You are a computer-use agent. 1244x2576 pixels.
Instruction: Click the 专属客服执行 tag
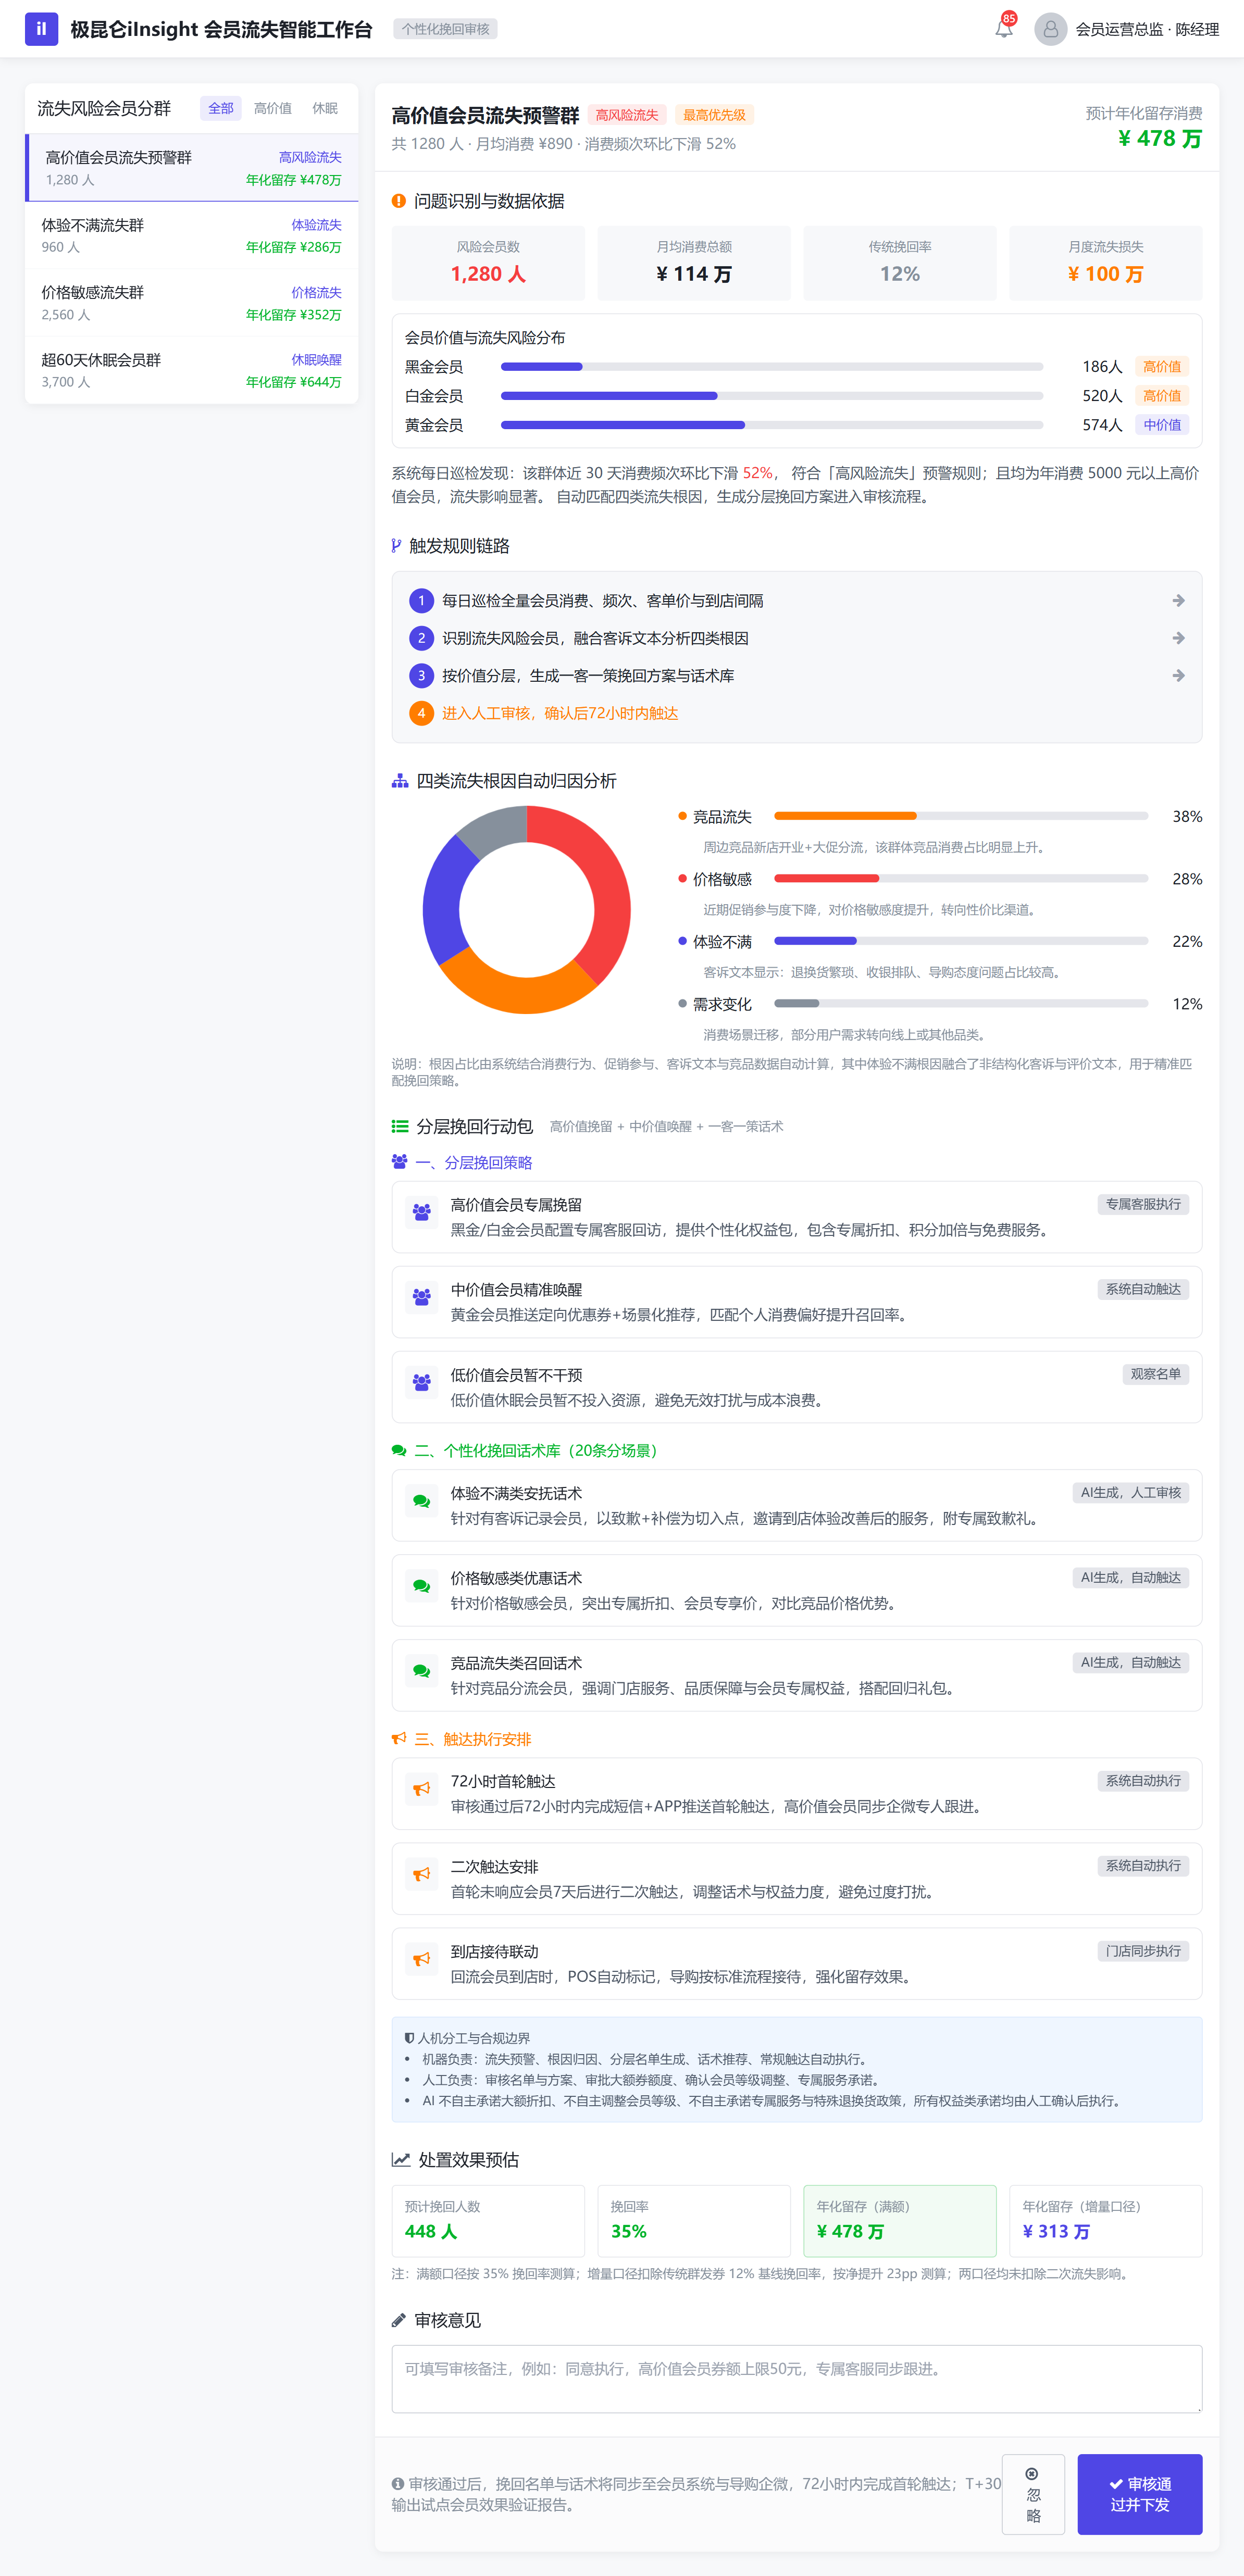[1143, 1204]
